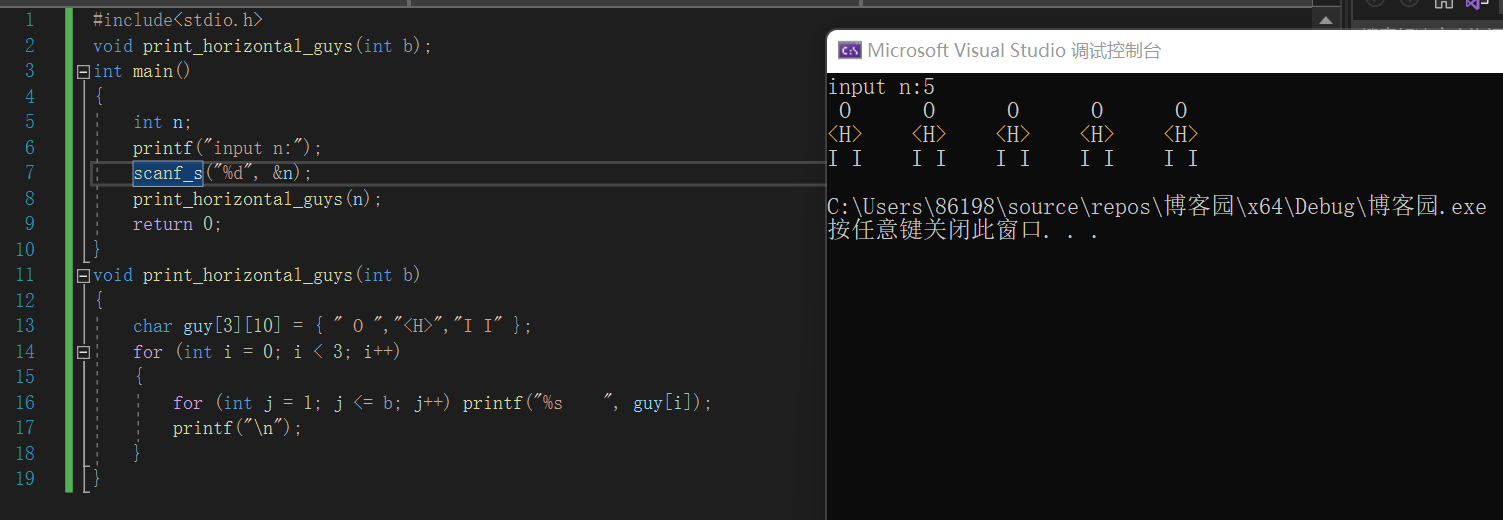Viewport: 1503px width, 520px height.
Task: Place cursor on the #include<stdio.h> line
Action: click(x=178, y=20)
